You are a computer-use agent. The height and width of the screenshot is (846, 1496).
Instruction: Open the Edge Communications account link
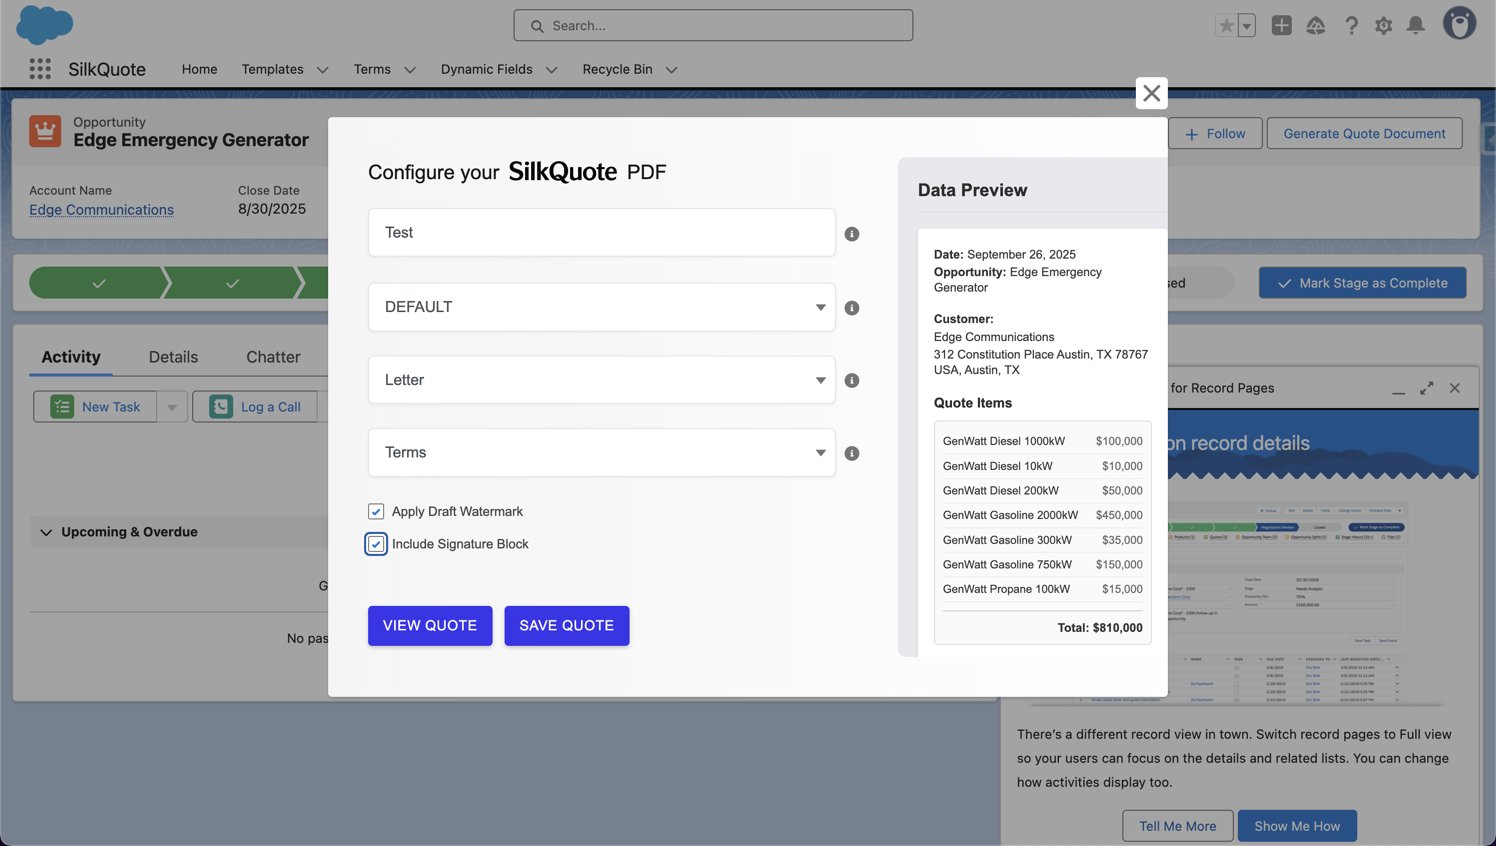point(101,210)
